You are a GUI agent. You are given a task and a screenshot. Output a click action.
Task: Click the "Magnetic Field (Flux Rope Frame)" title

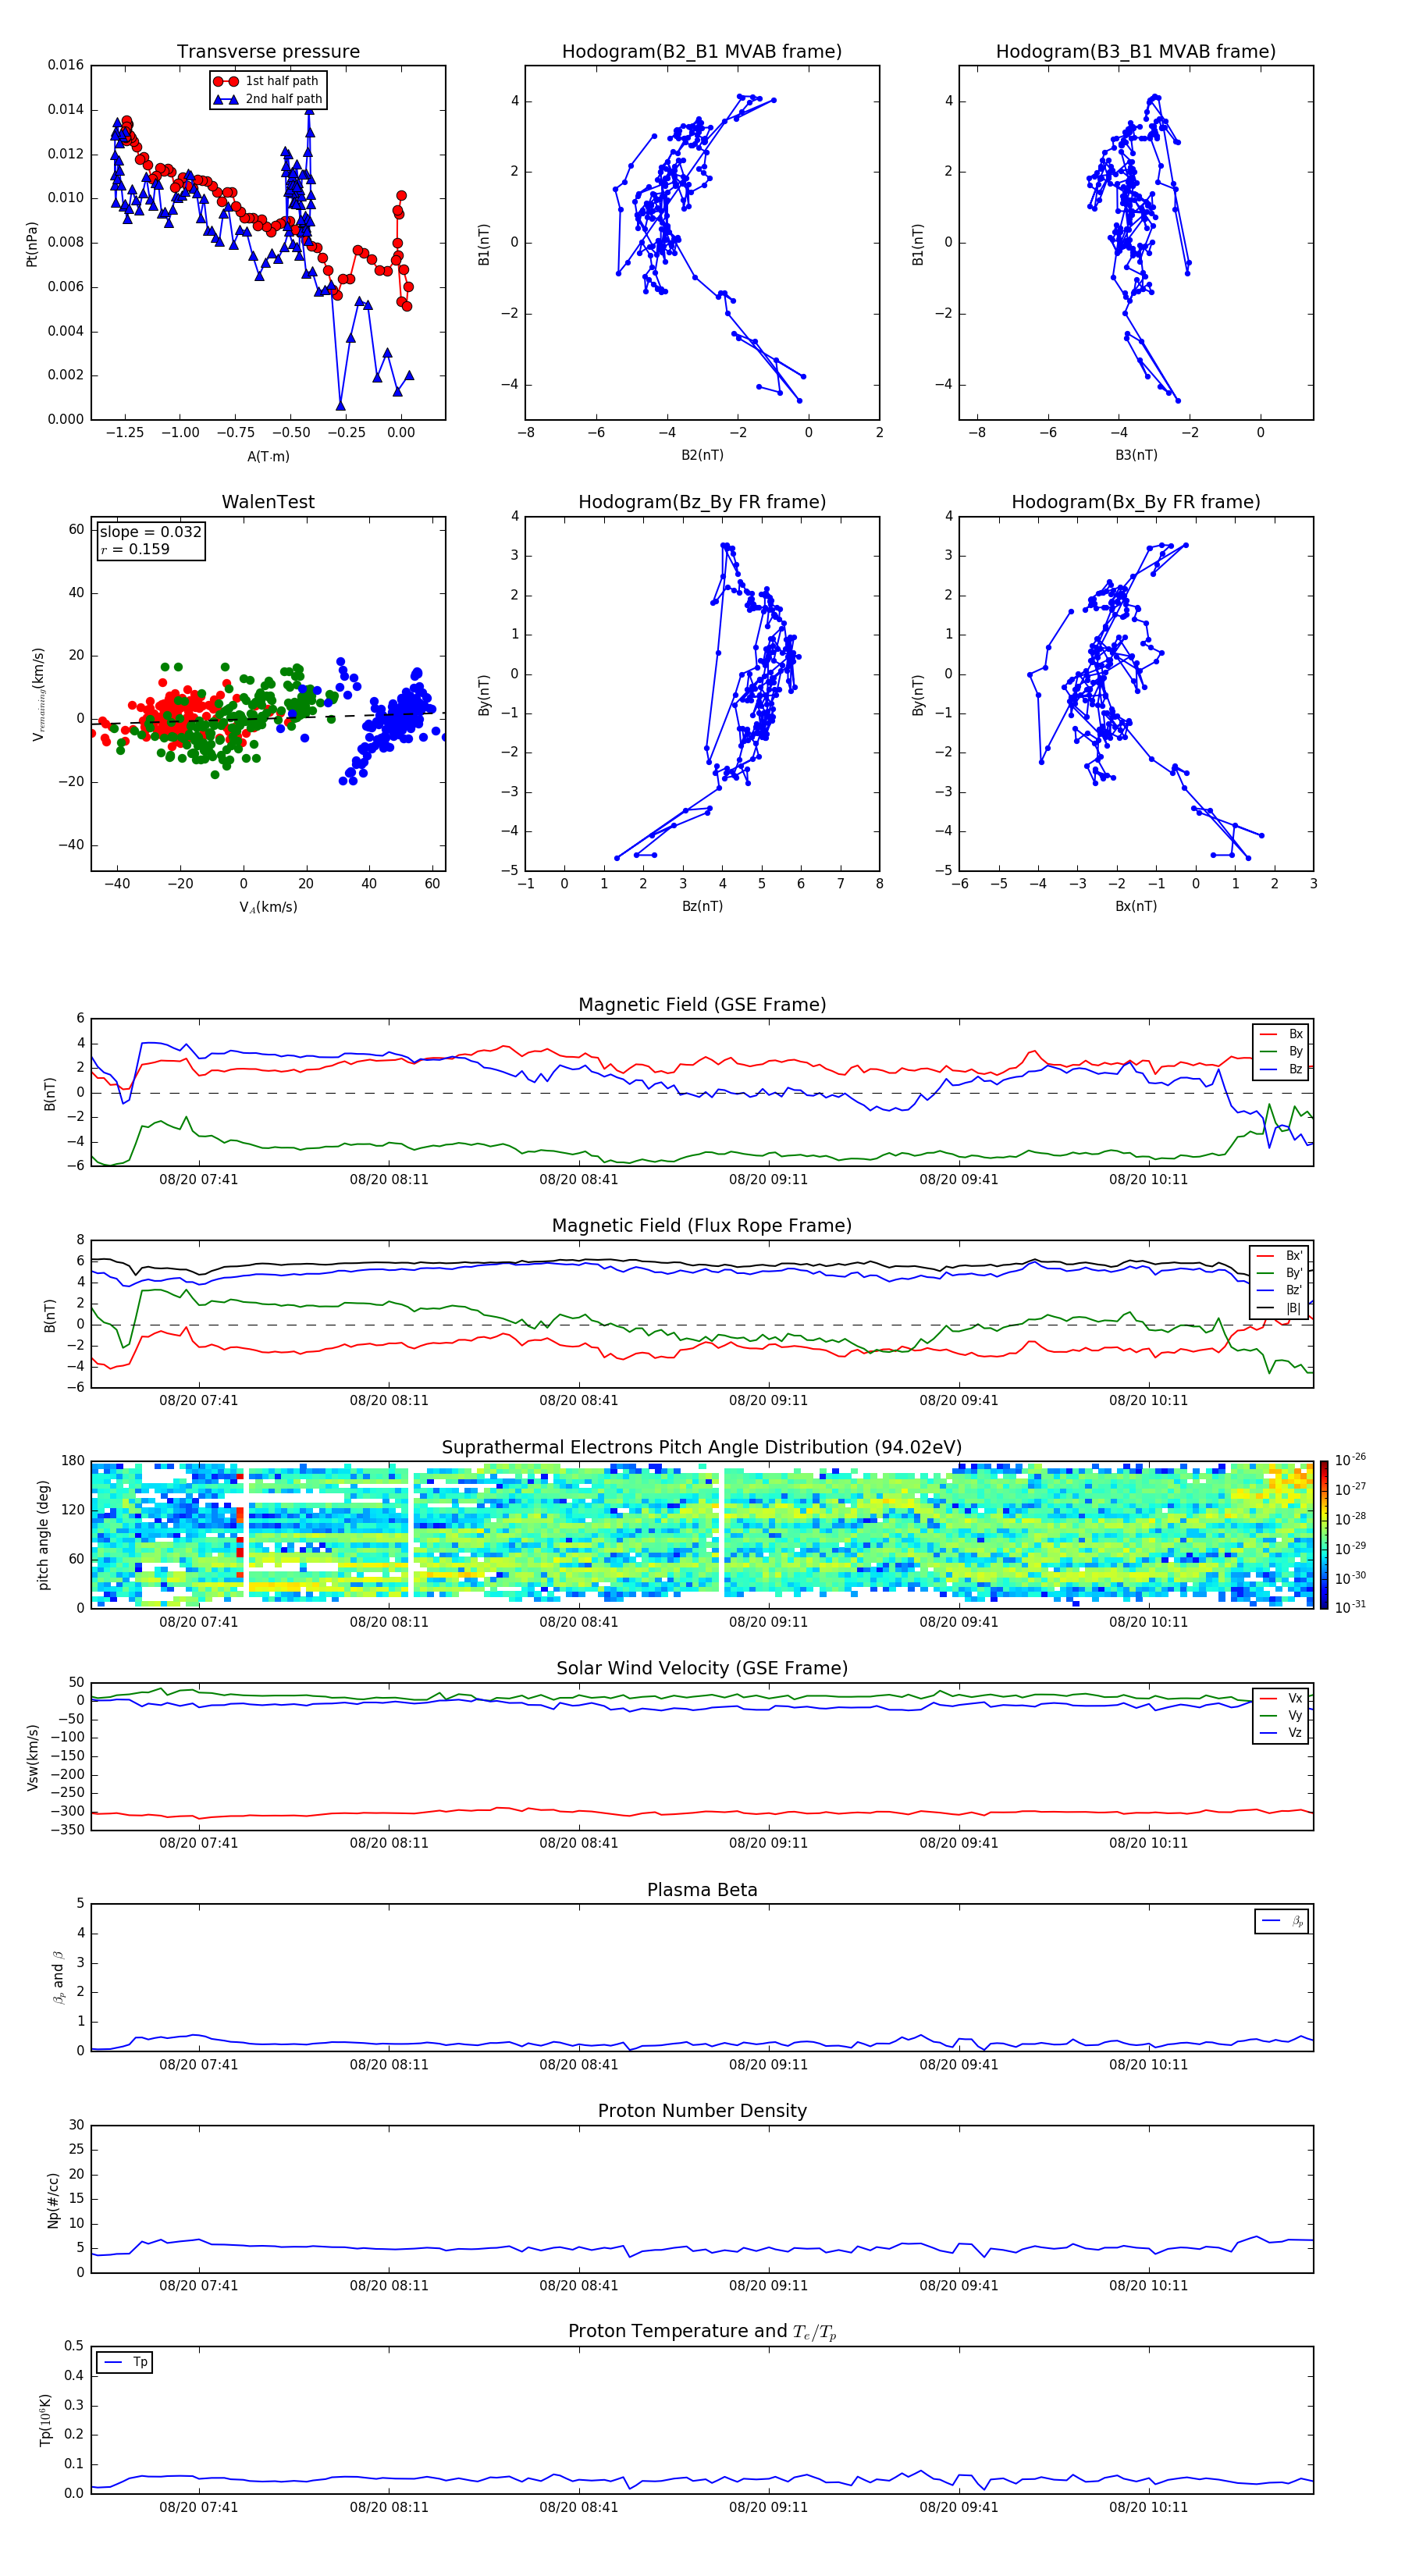tap(702, 1226)
